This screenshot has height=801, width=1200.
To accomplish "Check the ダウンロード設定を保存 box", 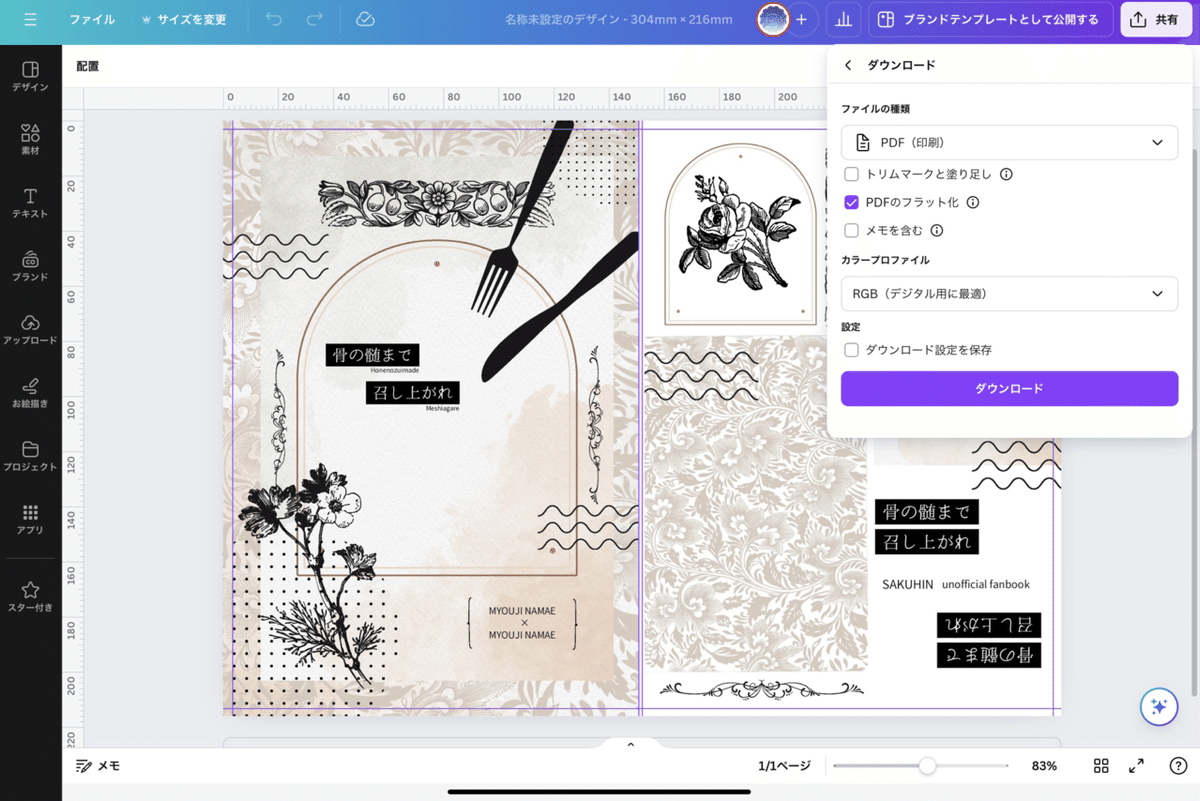I will (851, 350).
